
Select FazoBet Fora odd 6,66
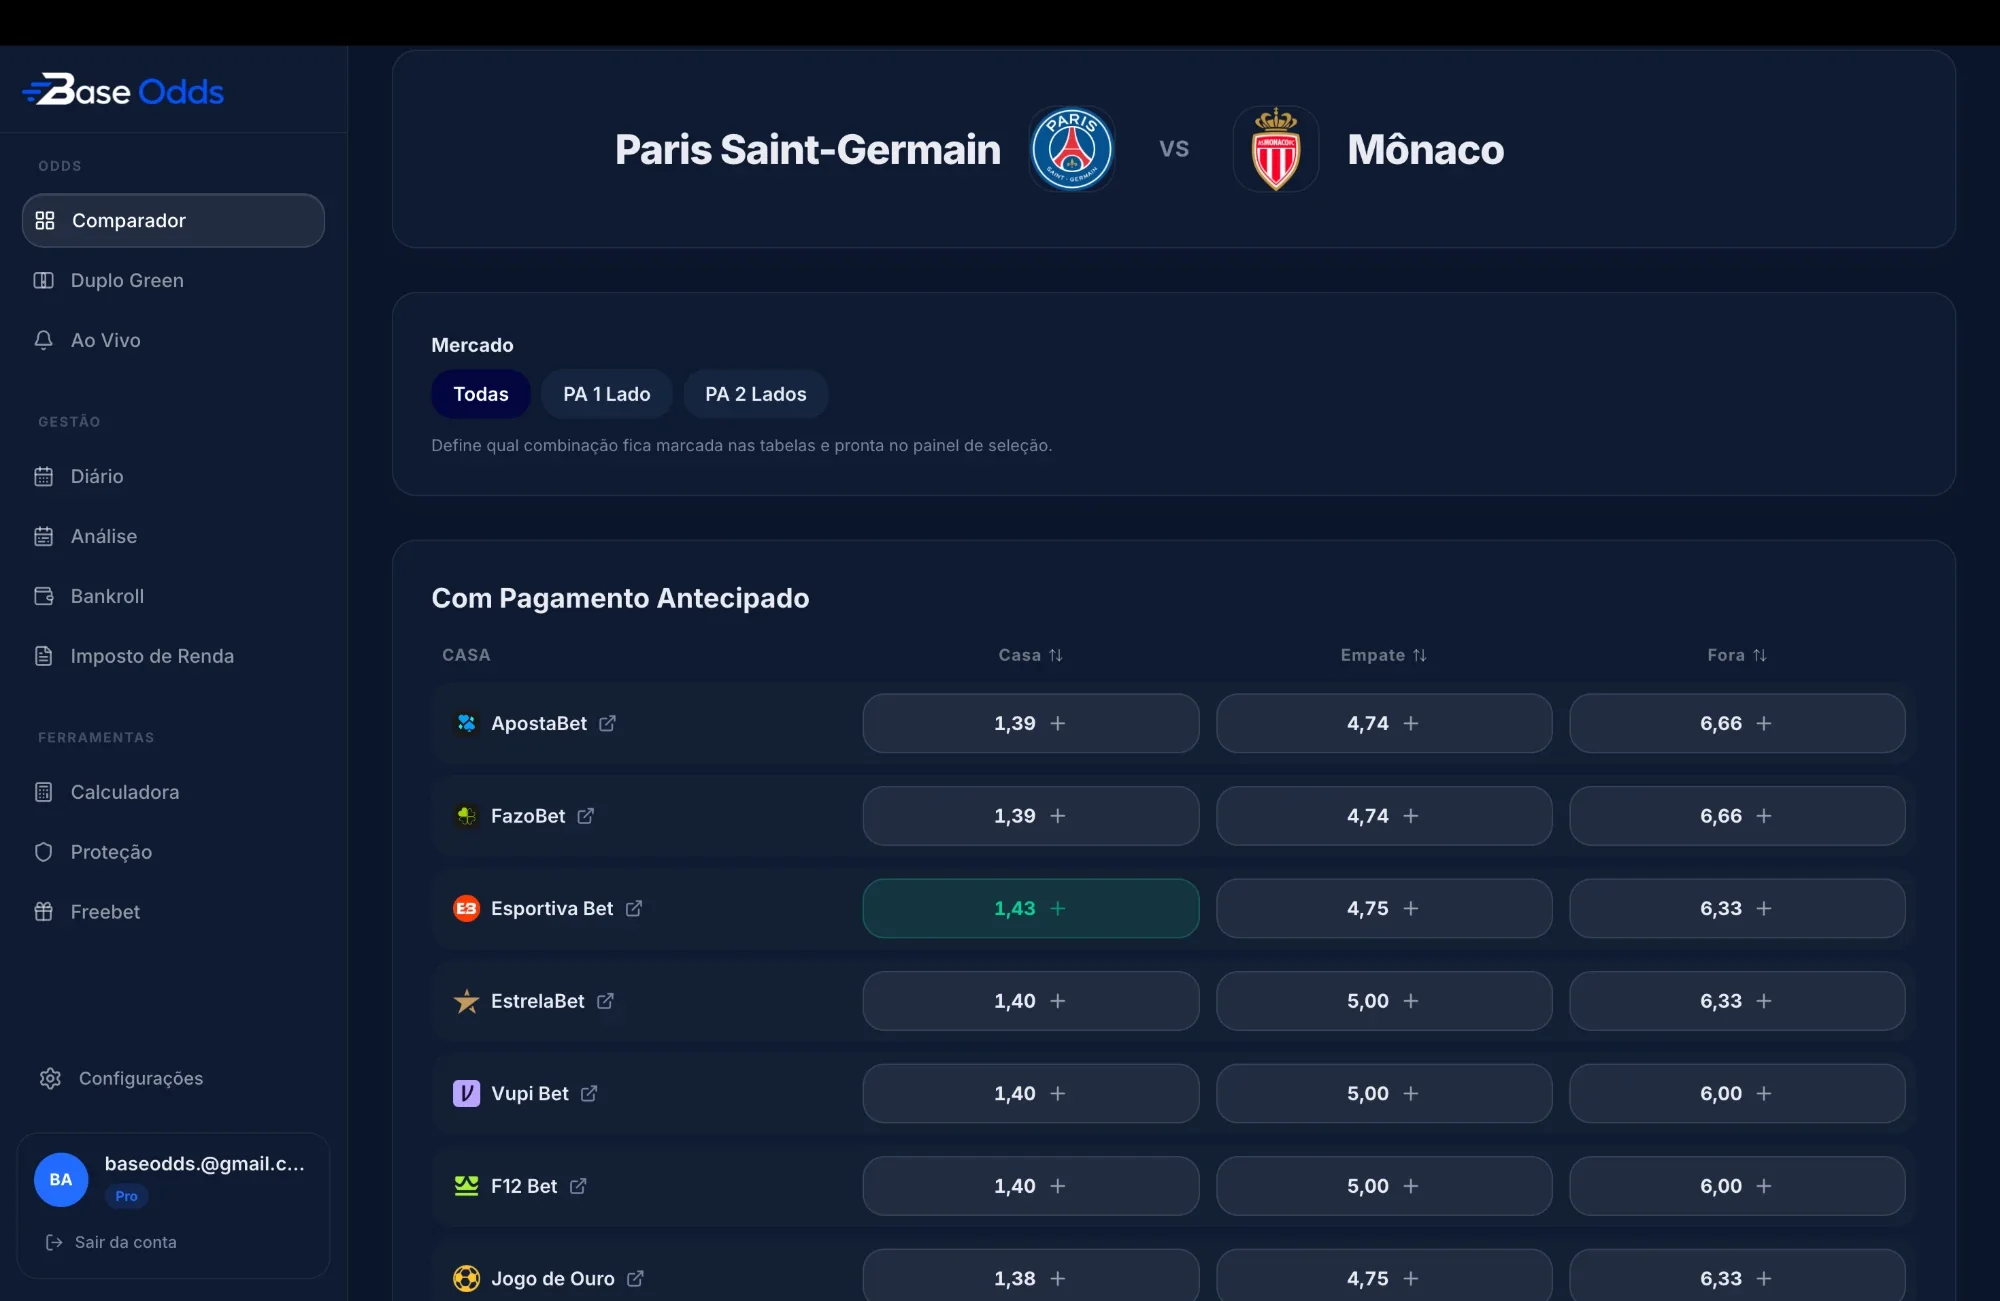pos(1737,816)
